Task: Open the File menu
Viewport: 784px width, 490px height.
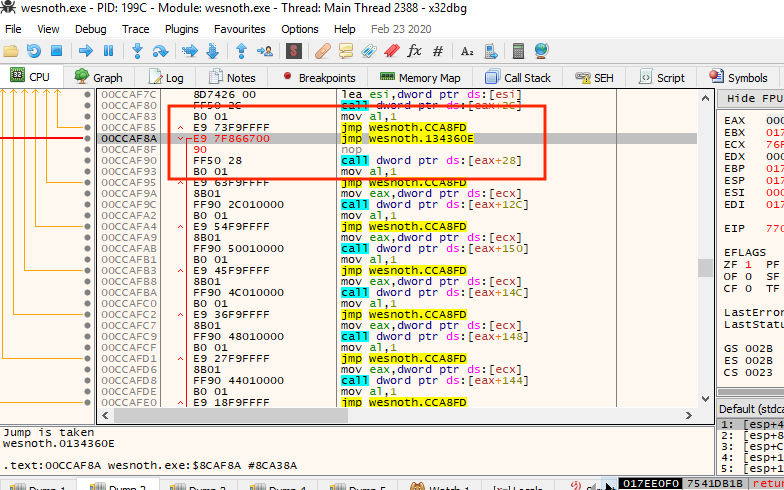Action: point(13,29)
